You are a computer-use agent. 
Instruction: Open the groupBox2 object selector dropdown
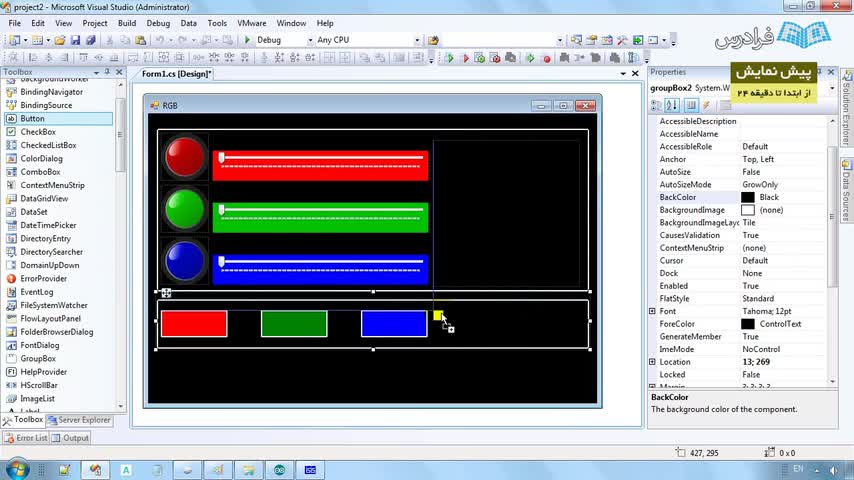[832, 88]
